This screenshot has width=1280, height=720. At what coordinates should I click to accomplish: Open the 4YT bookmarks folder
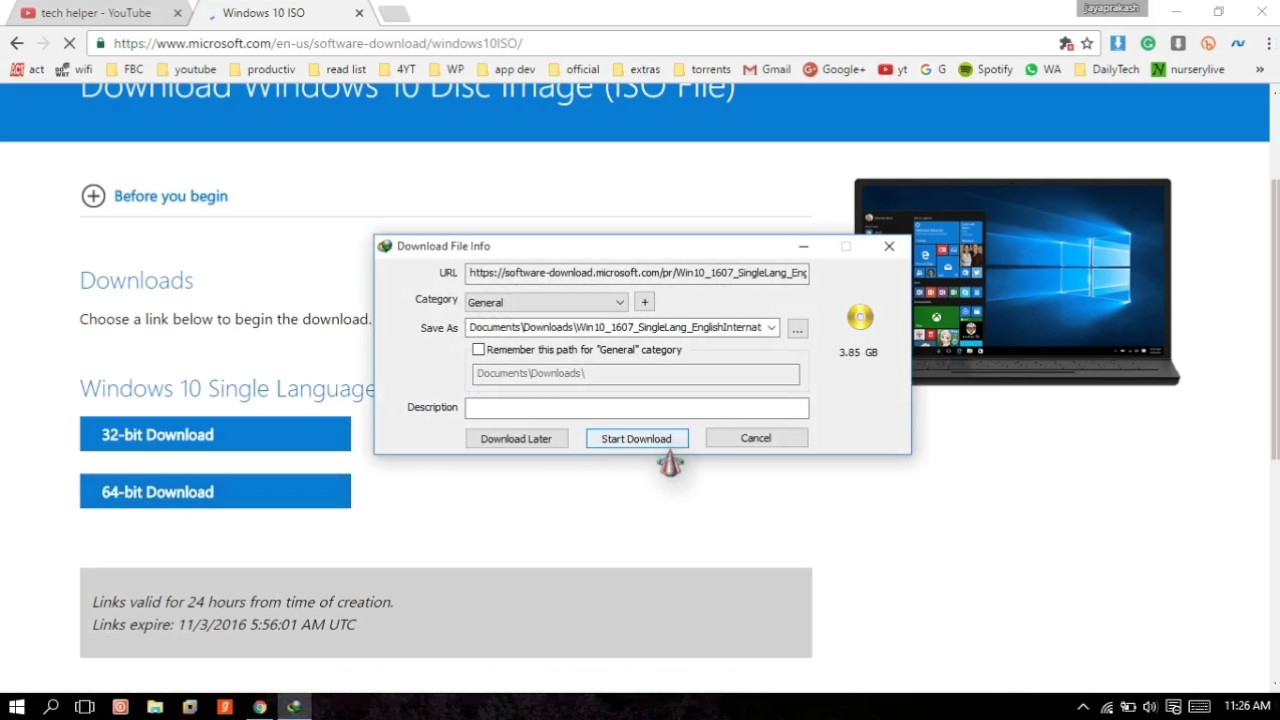coord(396,69)
